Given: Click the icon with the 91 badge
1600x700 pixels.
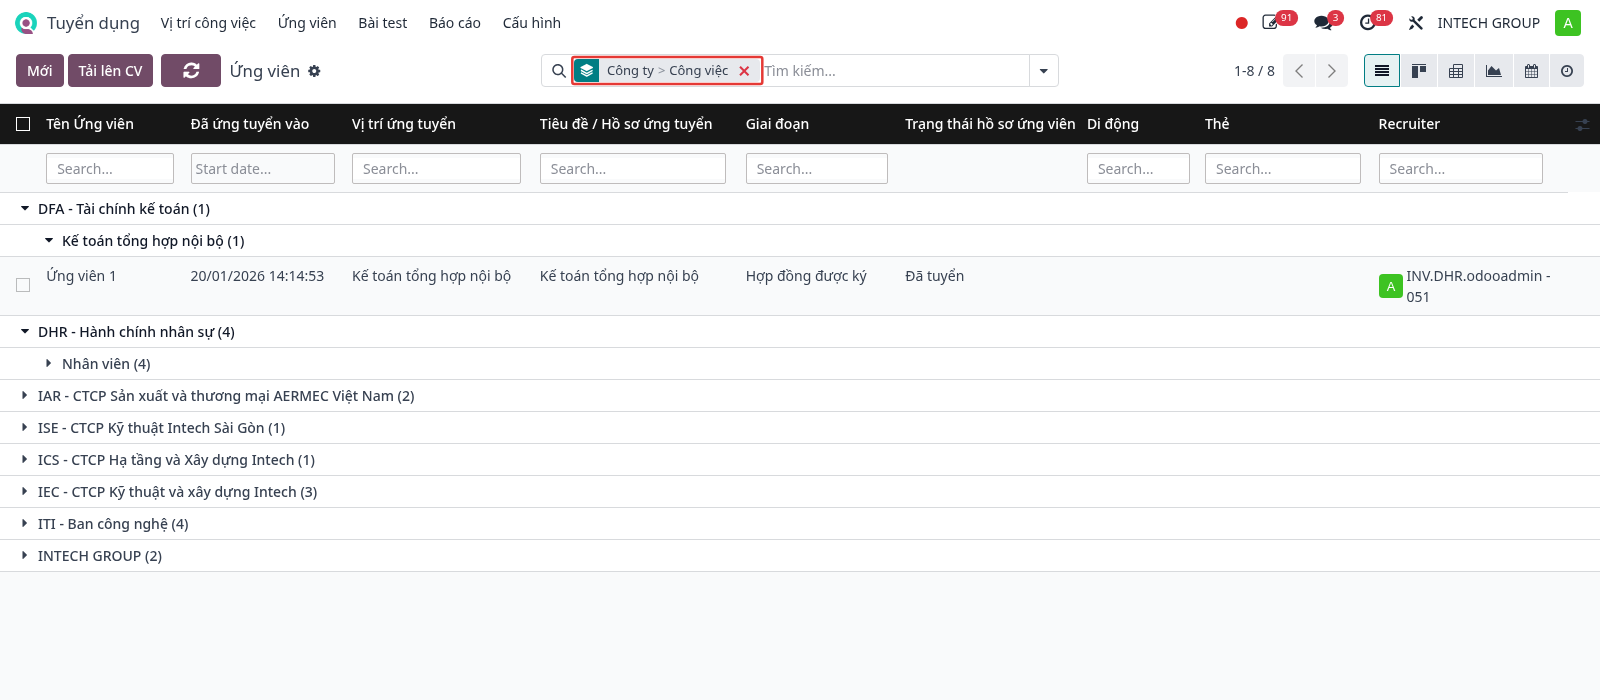Looking at the screenshot, I should click(x=1273, y=23).
